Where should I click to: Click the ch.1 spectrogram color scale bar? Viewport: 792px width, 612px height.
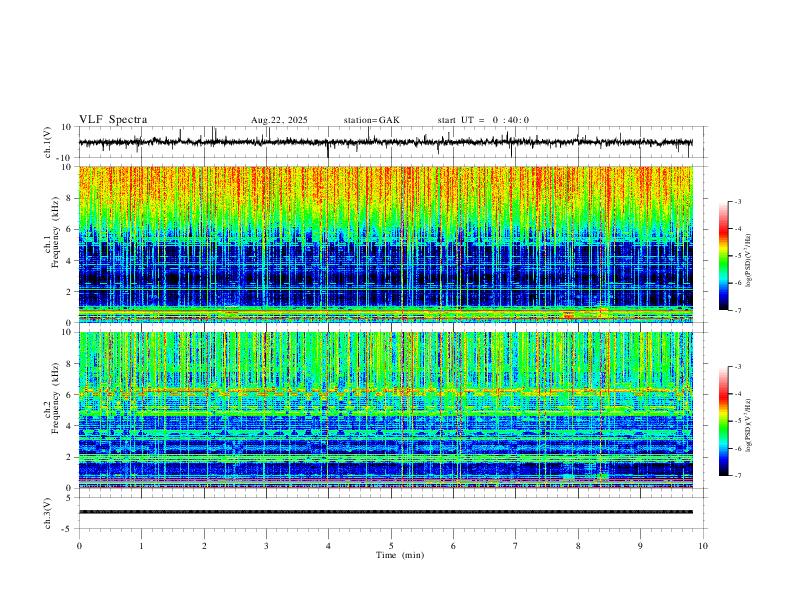coord(723,256)
